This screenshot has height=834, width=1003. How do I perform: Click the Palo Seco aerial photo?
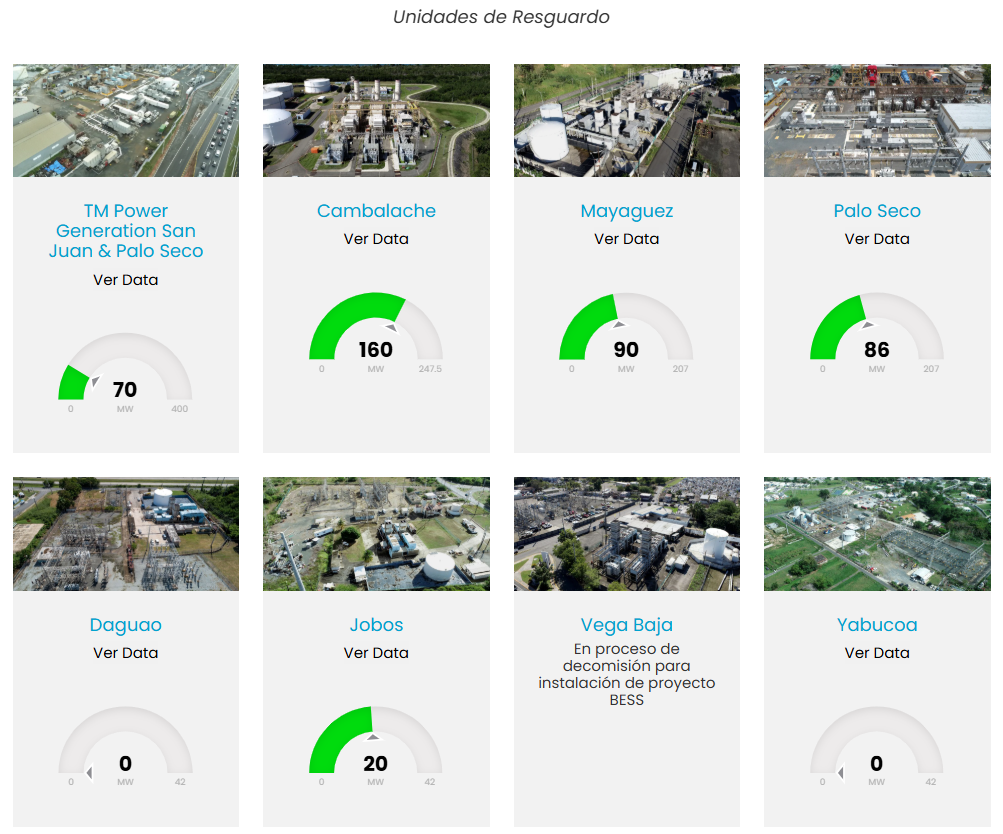[877, 121]
